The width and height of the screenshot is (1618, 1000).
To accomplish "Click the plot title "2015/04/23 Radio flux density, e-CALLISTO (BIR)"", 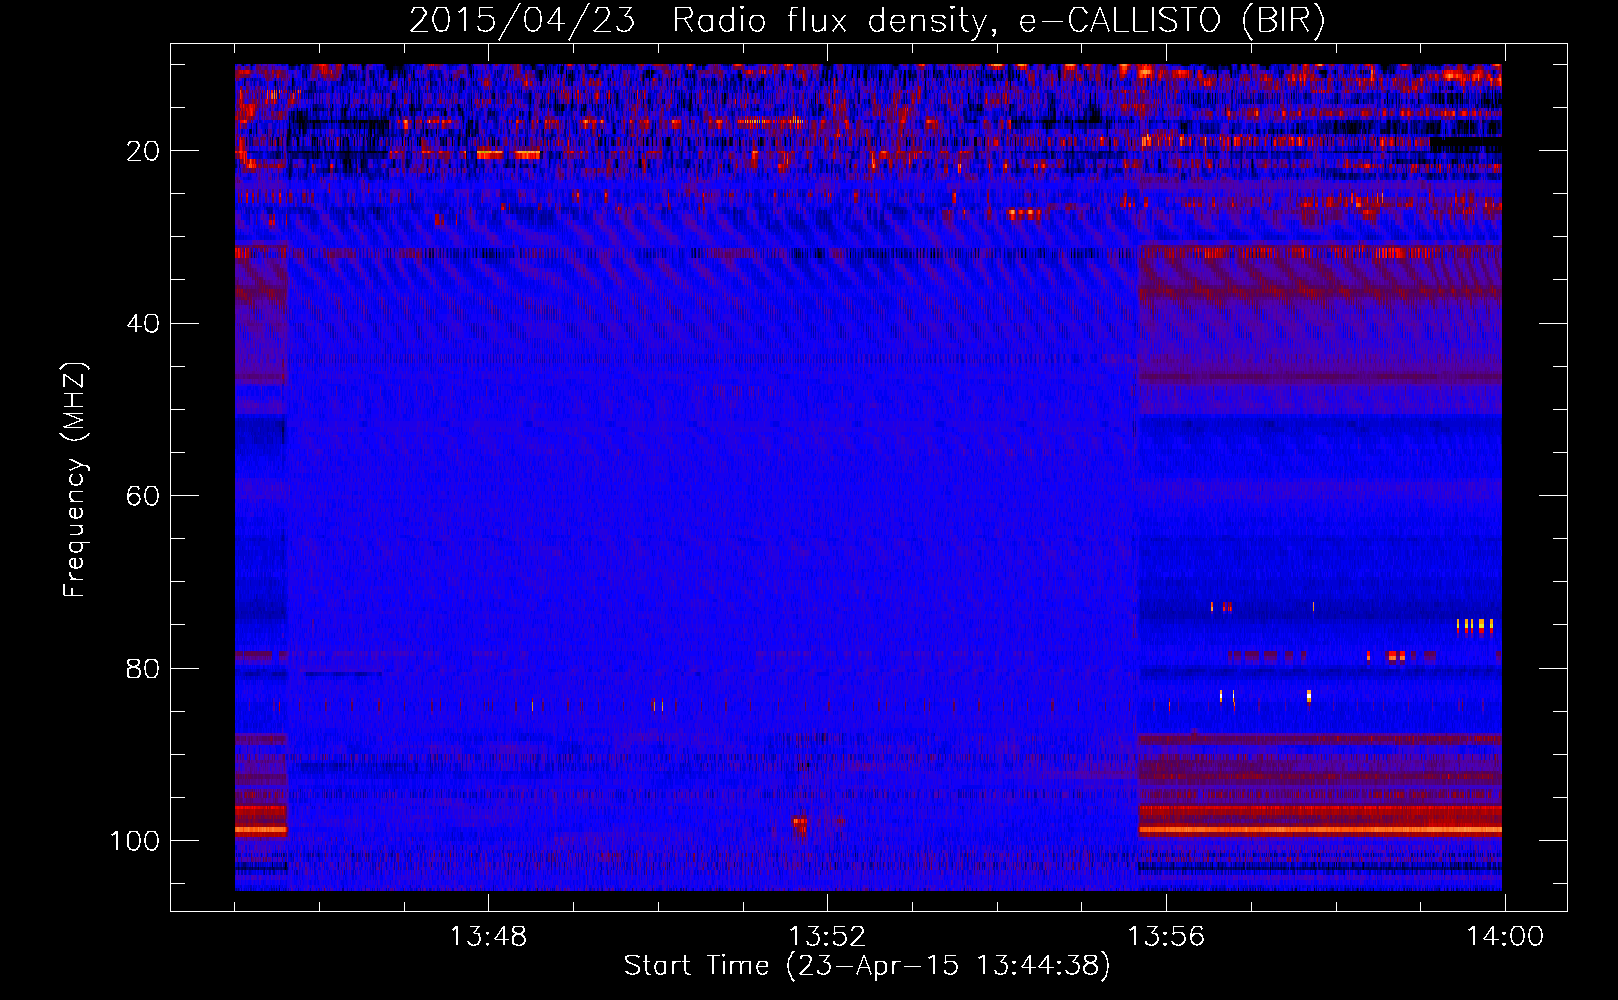I will tap(867, 21).
